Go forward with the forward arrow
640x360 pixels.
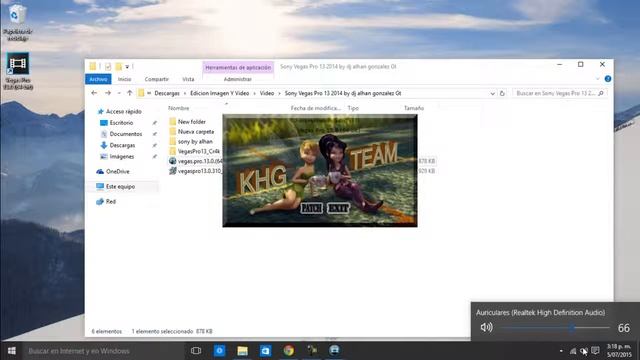[108, 93]
